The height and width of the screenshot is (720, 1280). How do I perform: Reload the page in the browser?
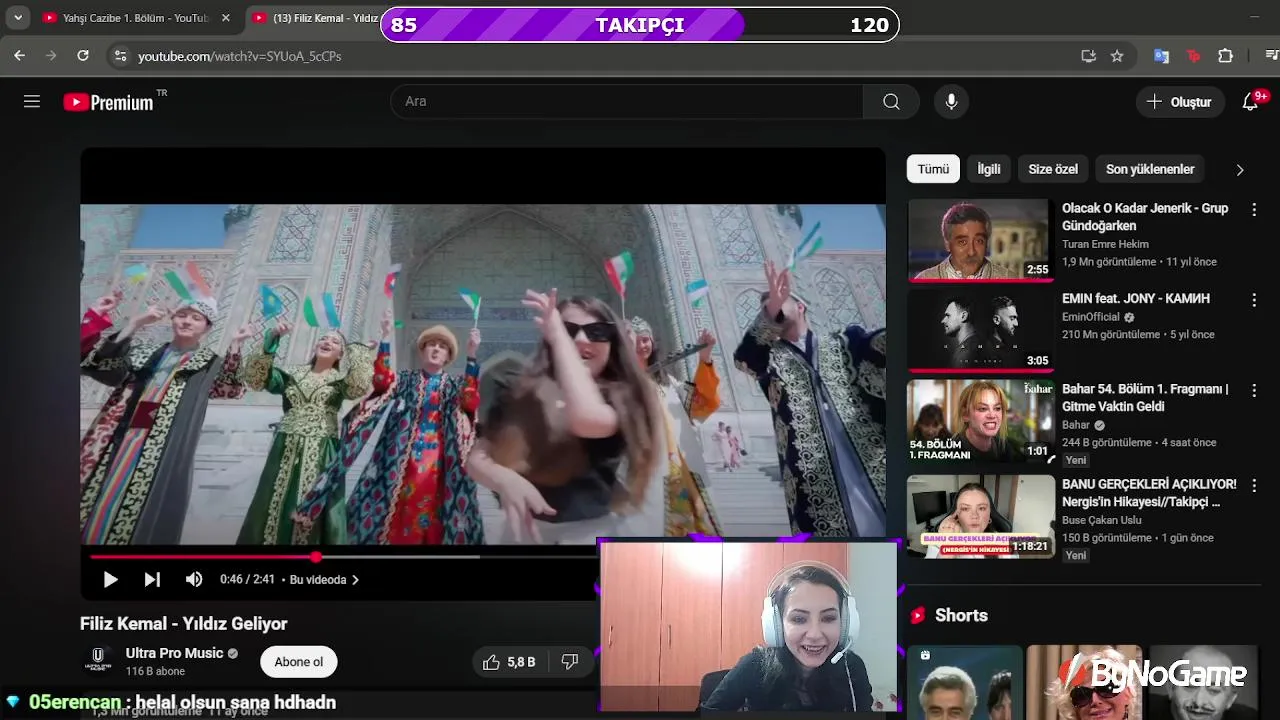pyautogui.click(x=83, y=56)
